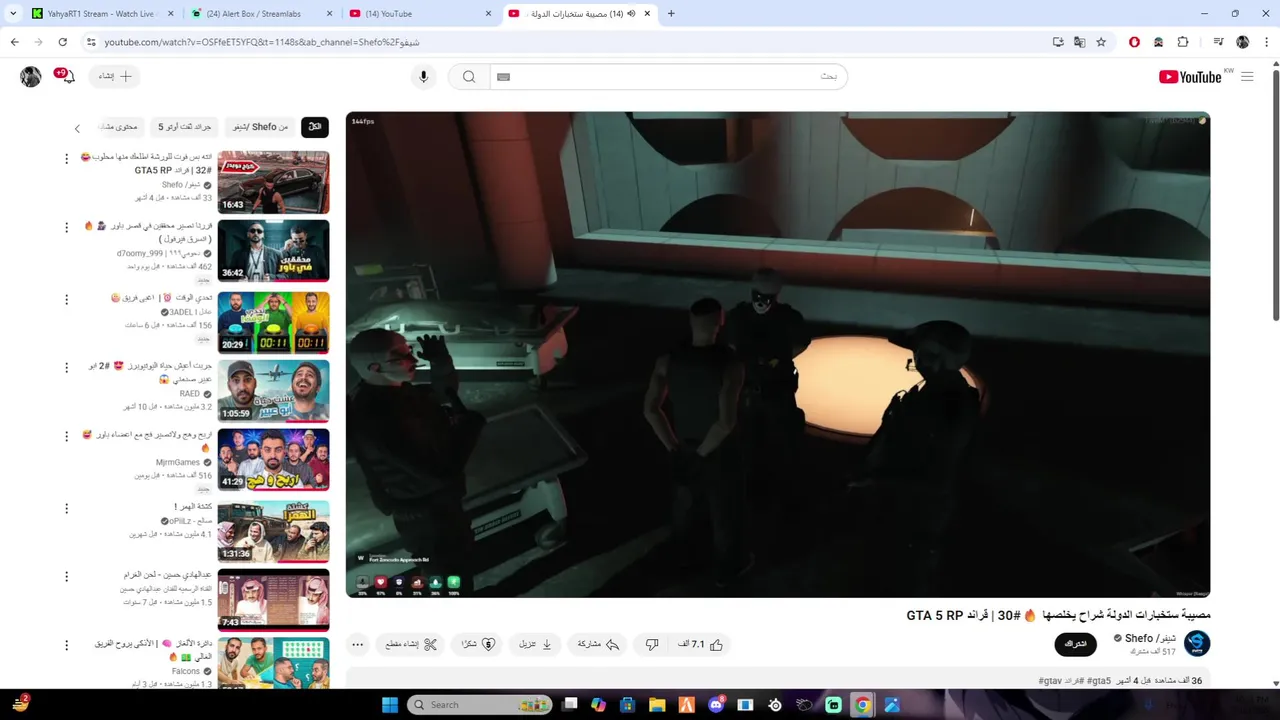Screen dimensions: 1280x720
Task: Open options menu for Falcons video
Action: 67,646
